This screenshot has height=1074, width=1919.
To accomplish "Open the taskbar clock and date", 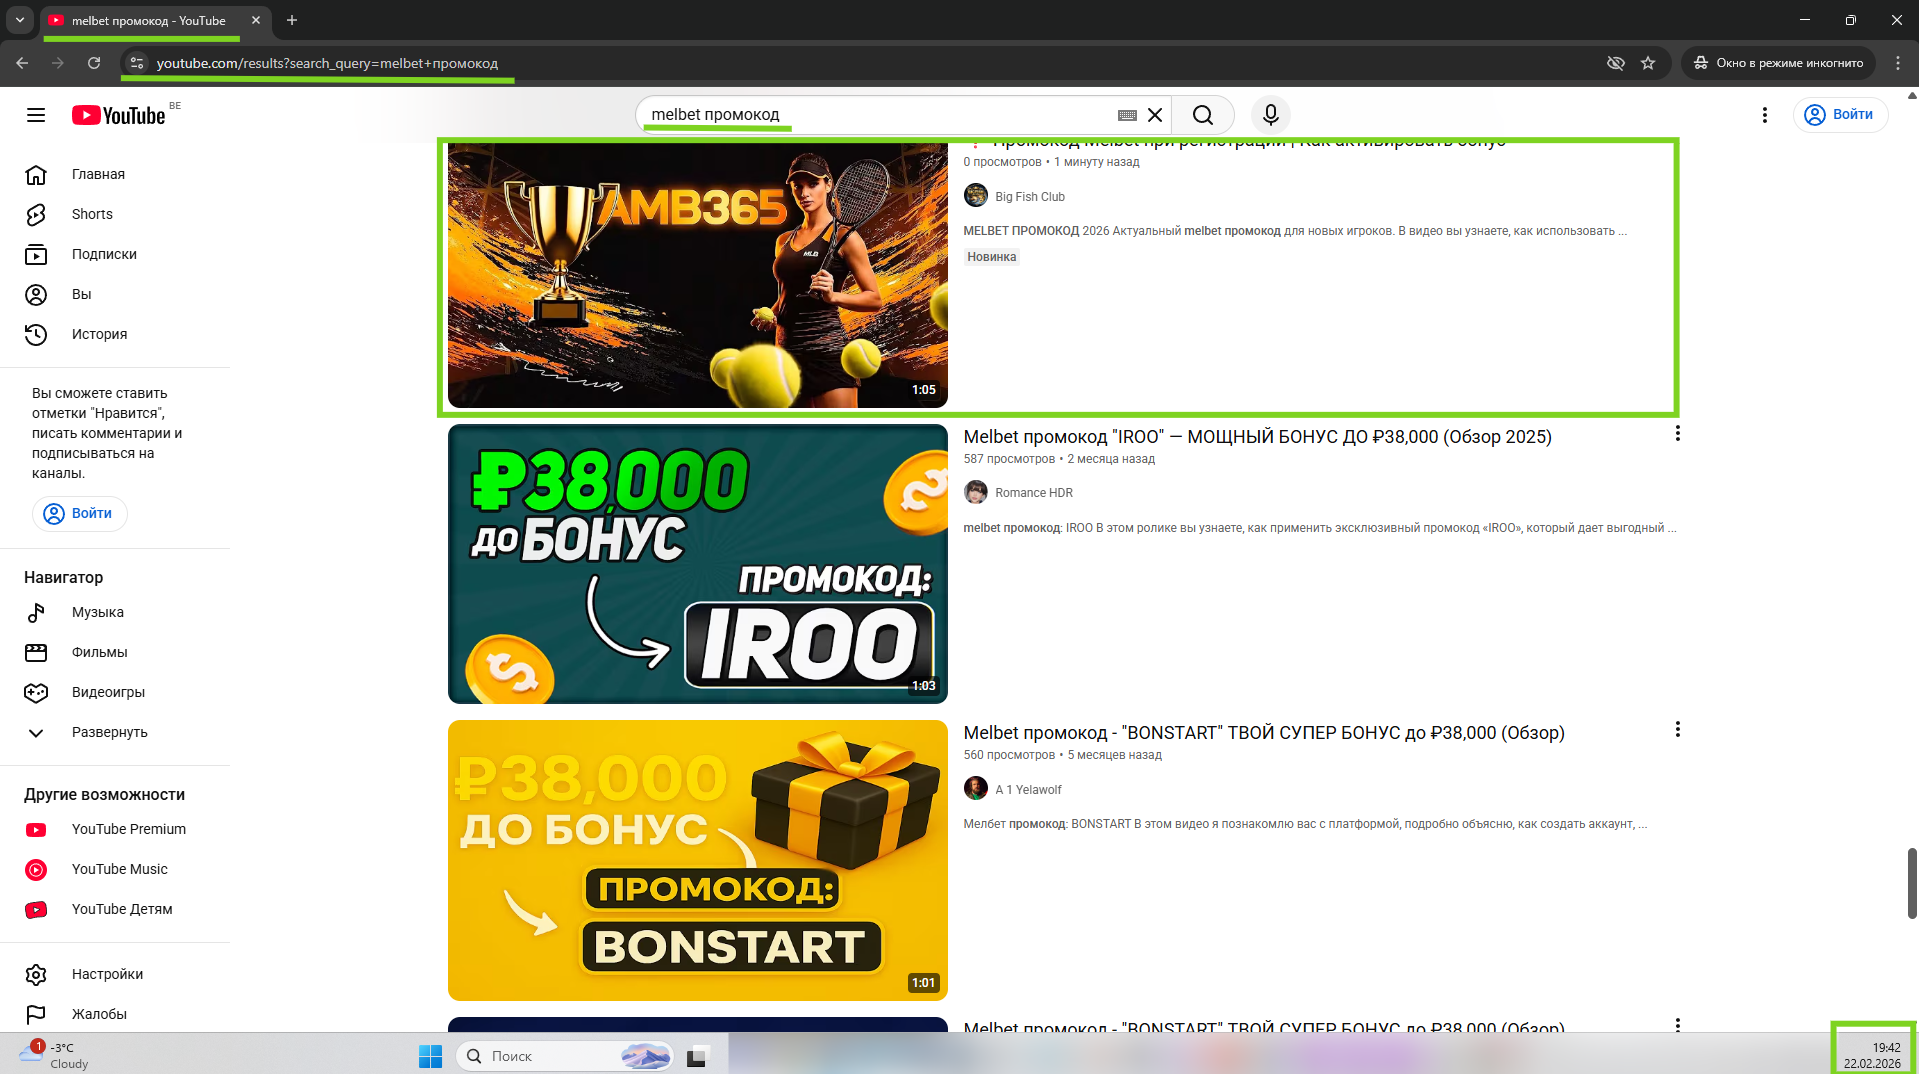I will pyautogui.click(x=1873, y=1055).
